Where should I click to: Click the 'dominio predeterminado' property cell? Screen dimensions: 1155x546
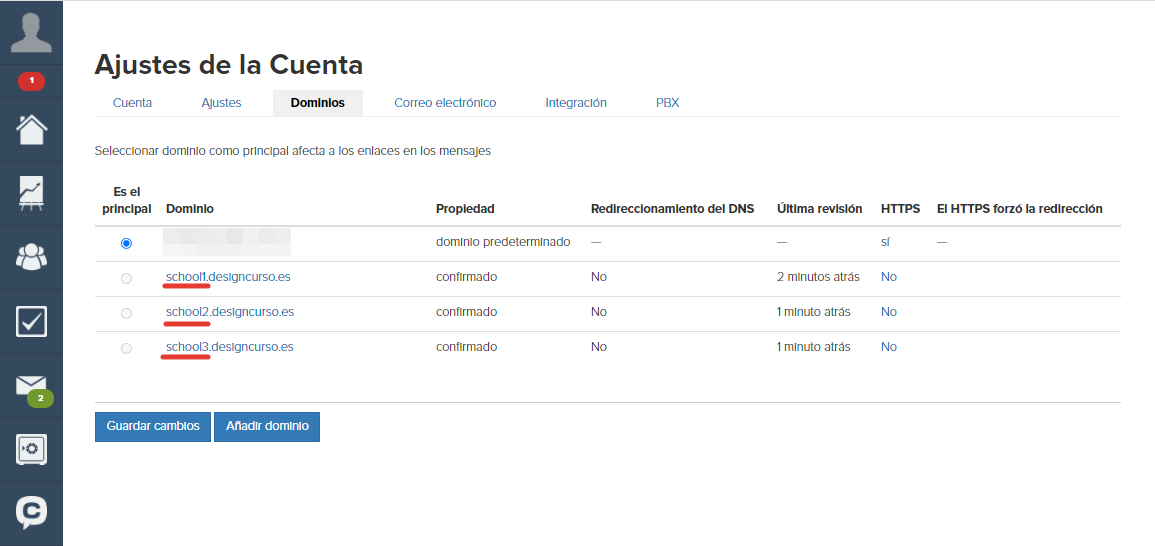503,242
